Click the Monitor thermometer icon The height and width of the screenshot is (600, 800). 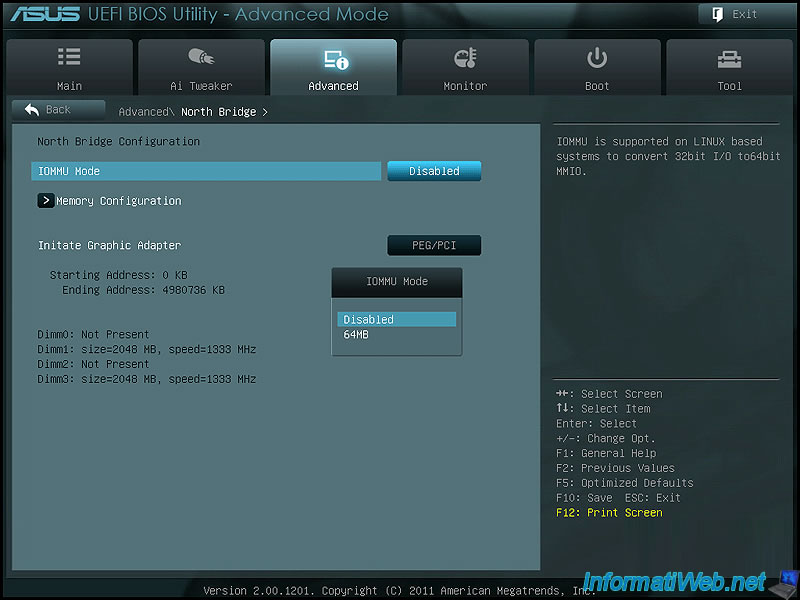(x=465, y=58)
